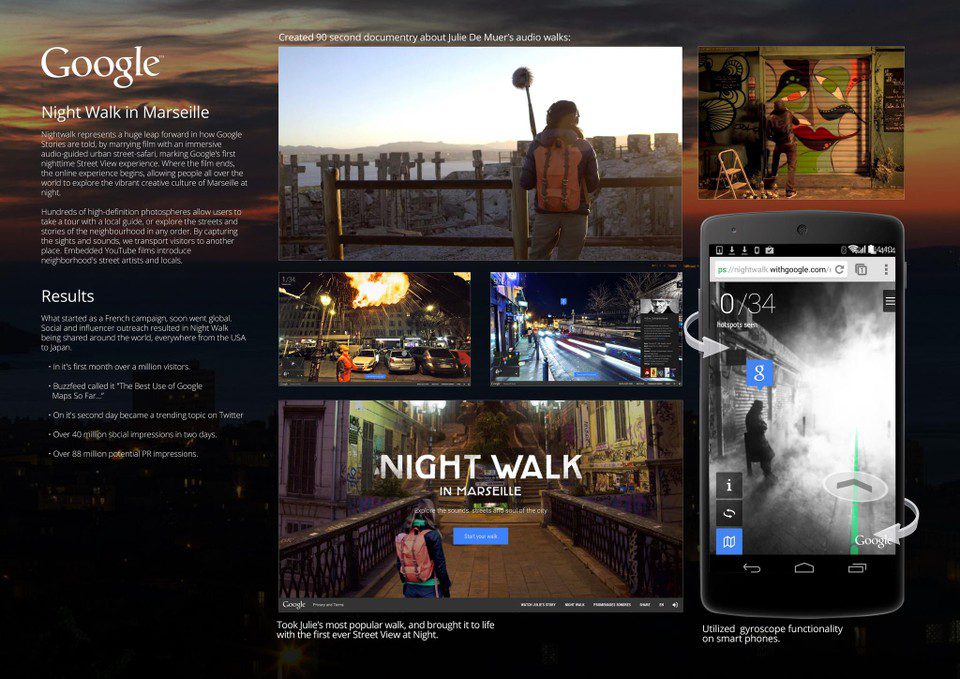Open the blue map icon on the phone

coord(729,541)
